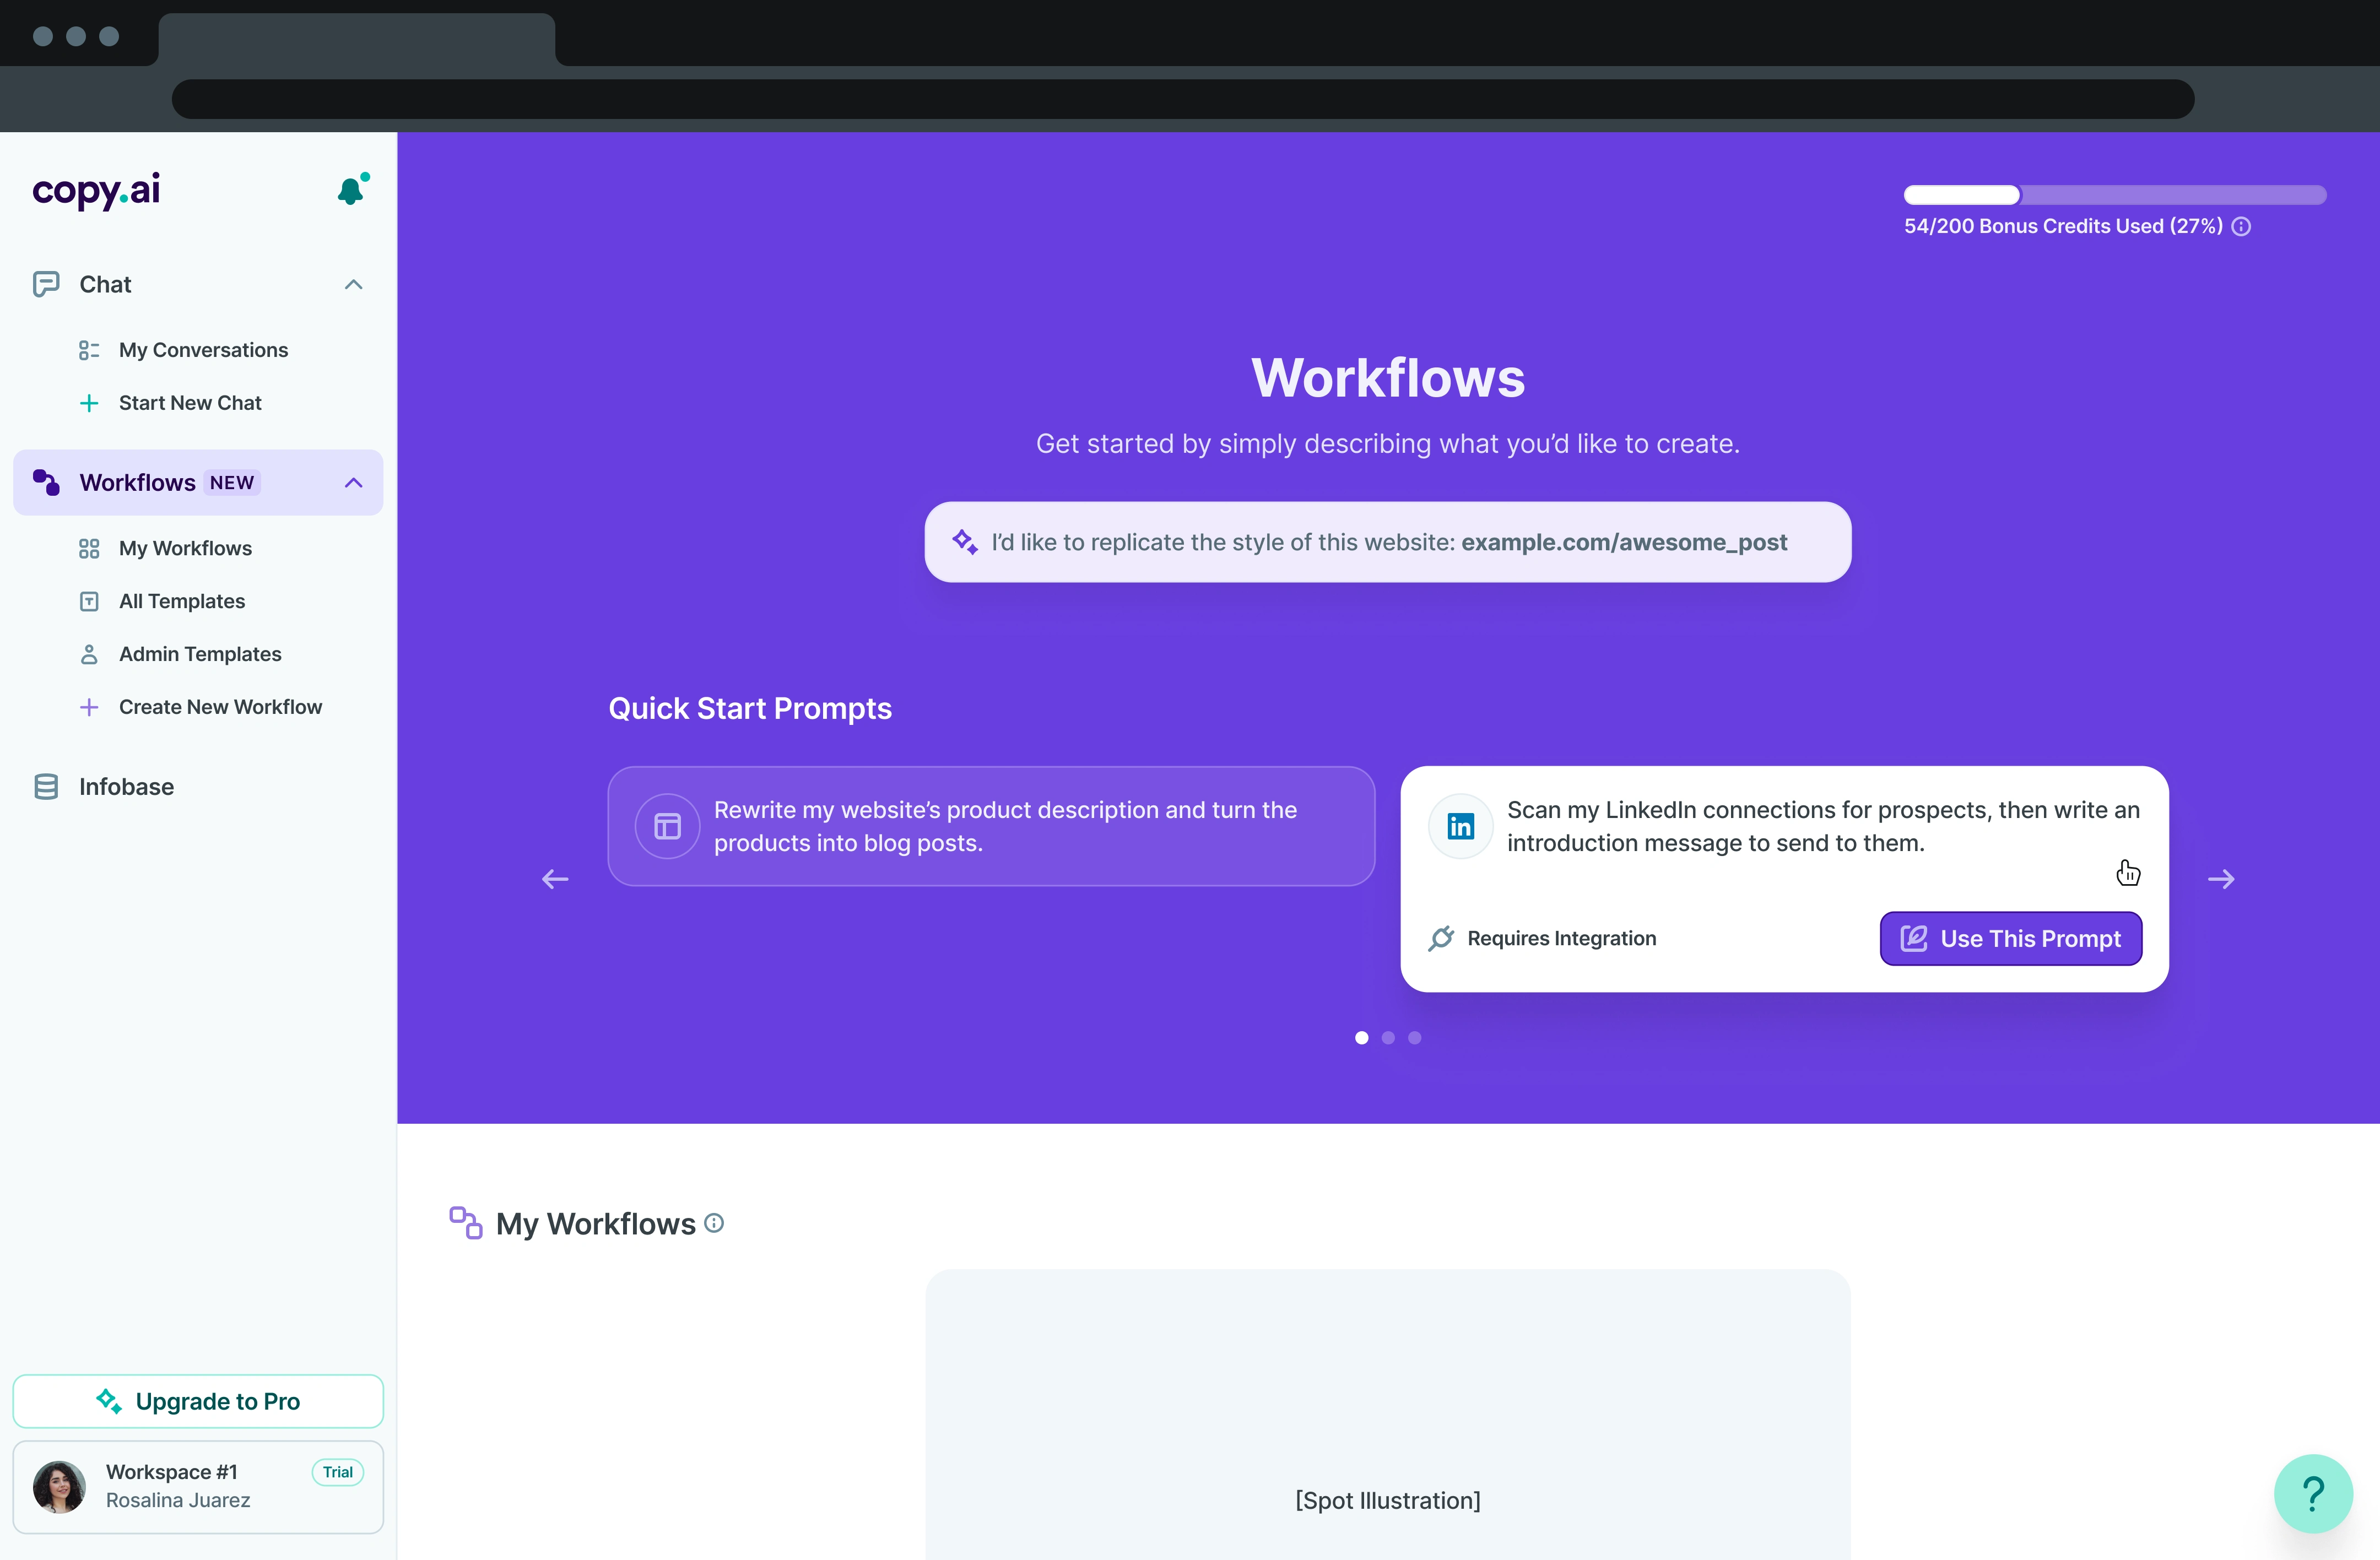Collapse the Workflows section chevron

point(353,483)
